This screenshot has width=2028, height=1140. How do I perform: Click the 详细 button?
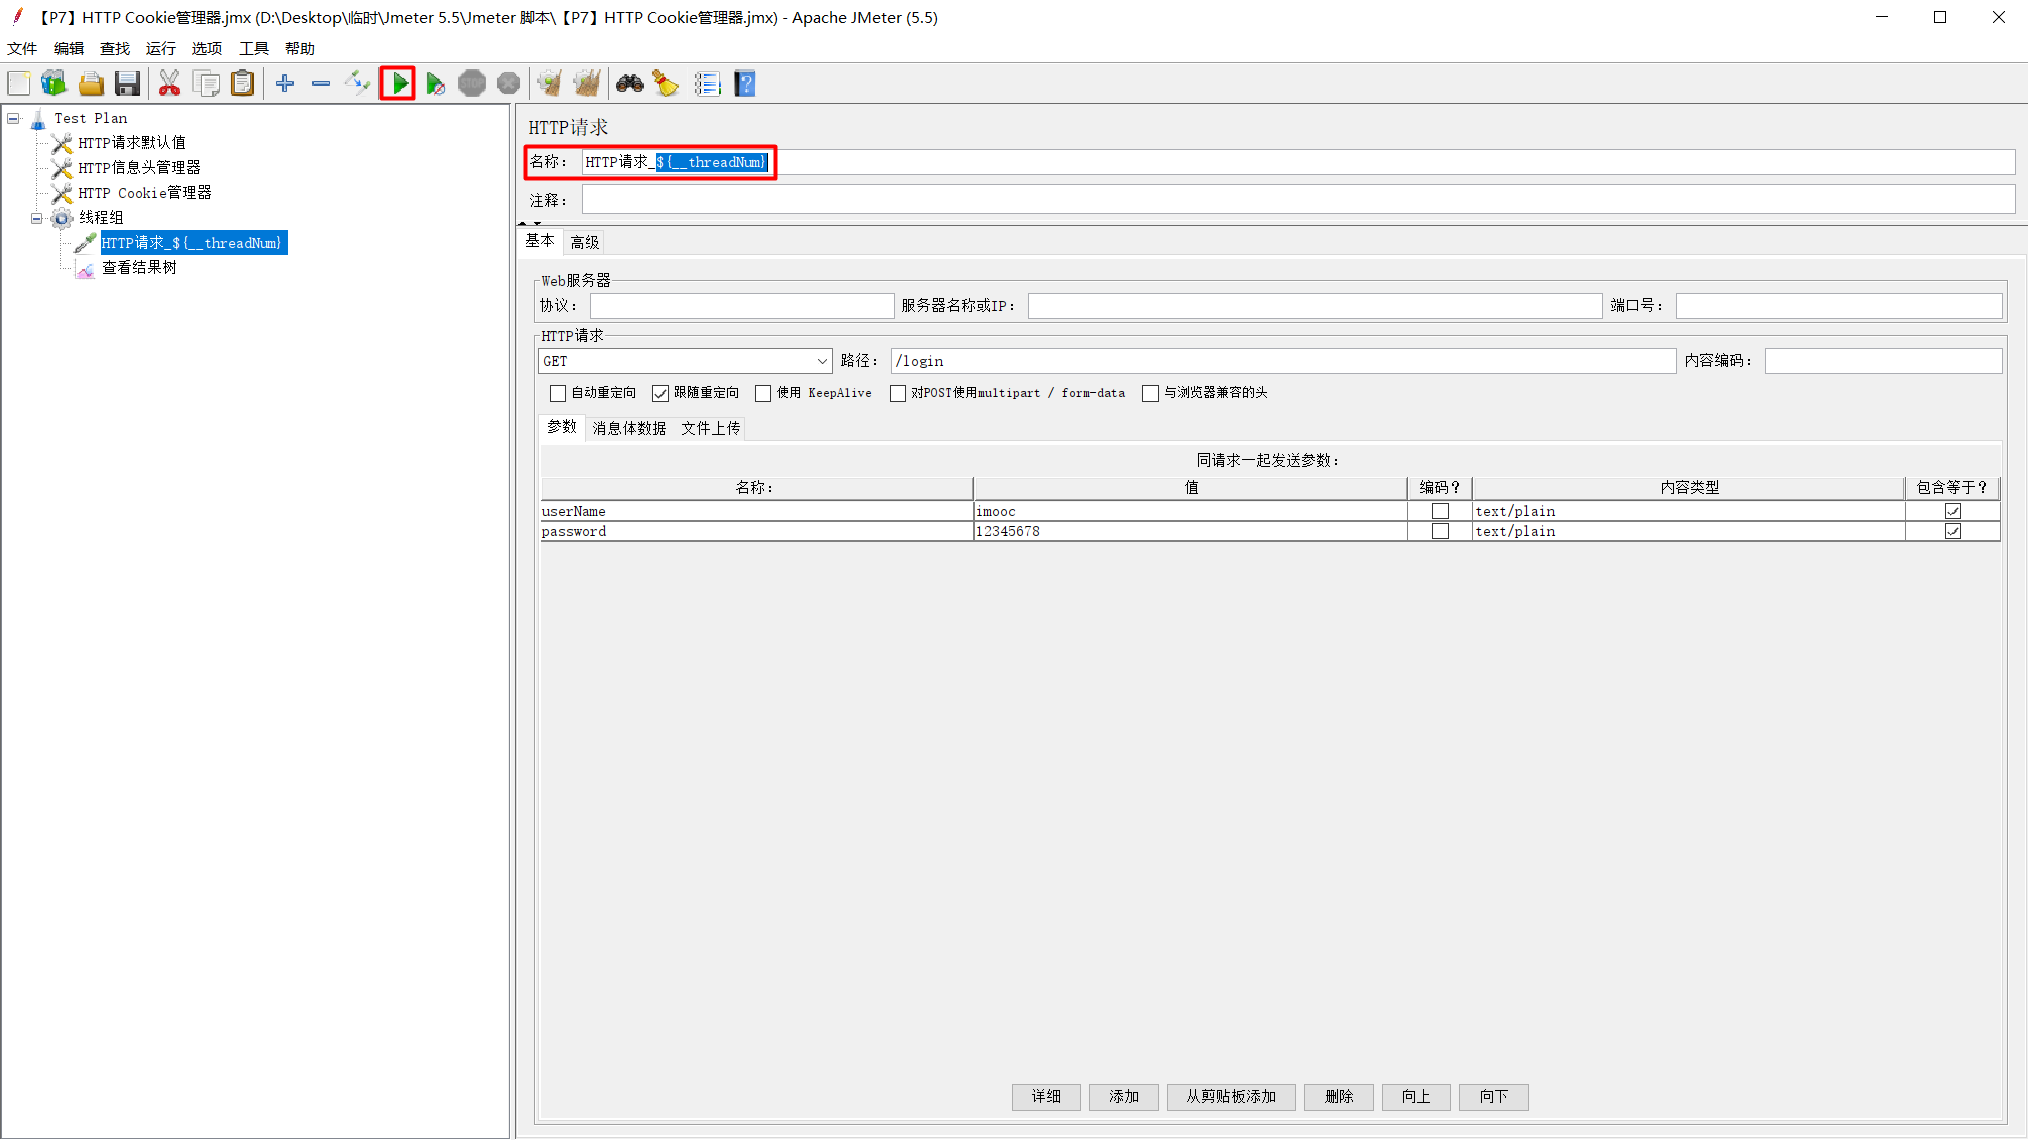(x=1046, y=1097)
